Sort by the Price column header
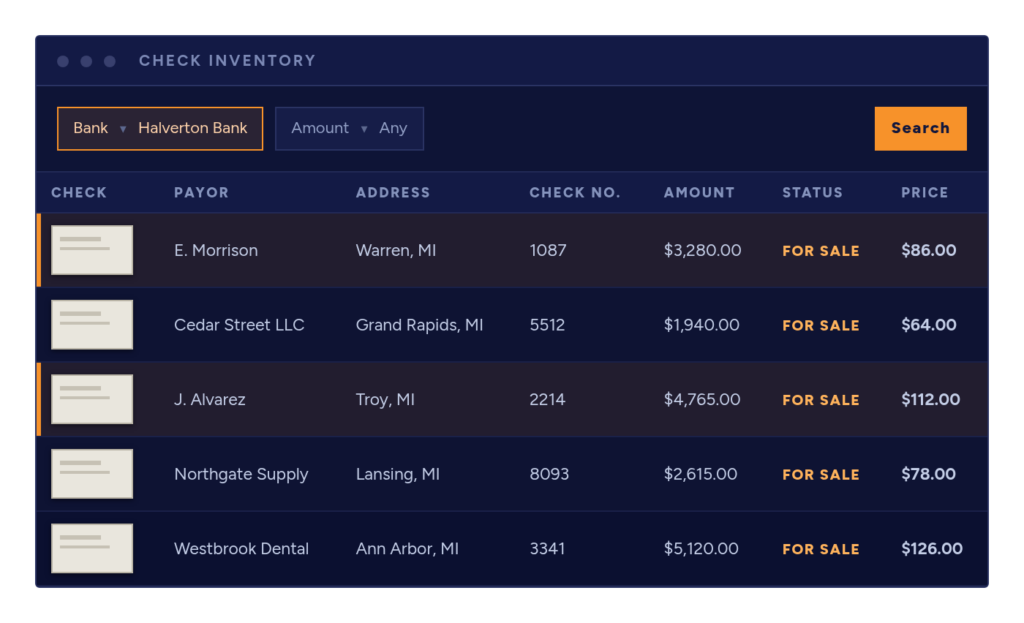This screenshot has width=1024, height=623. tap(925, 193)
